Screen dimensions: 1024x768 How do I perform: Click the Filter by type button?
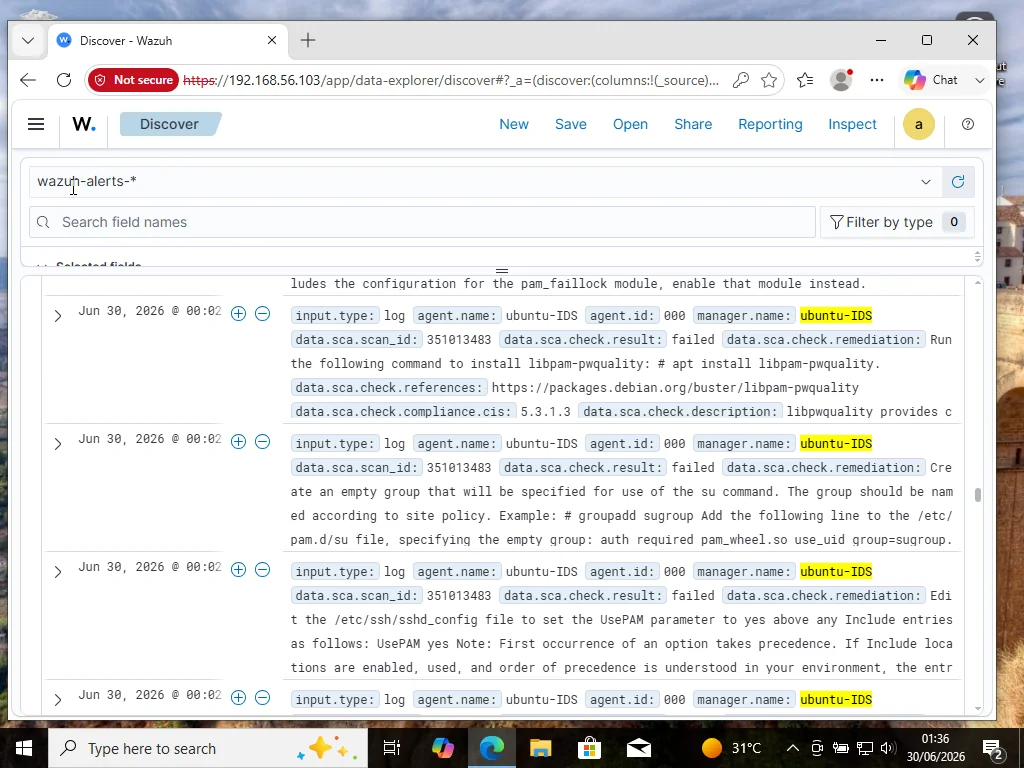pyautogui.click(x=897, y=222)
